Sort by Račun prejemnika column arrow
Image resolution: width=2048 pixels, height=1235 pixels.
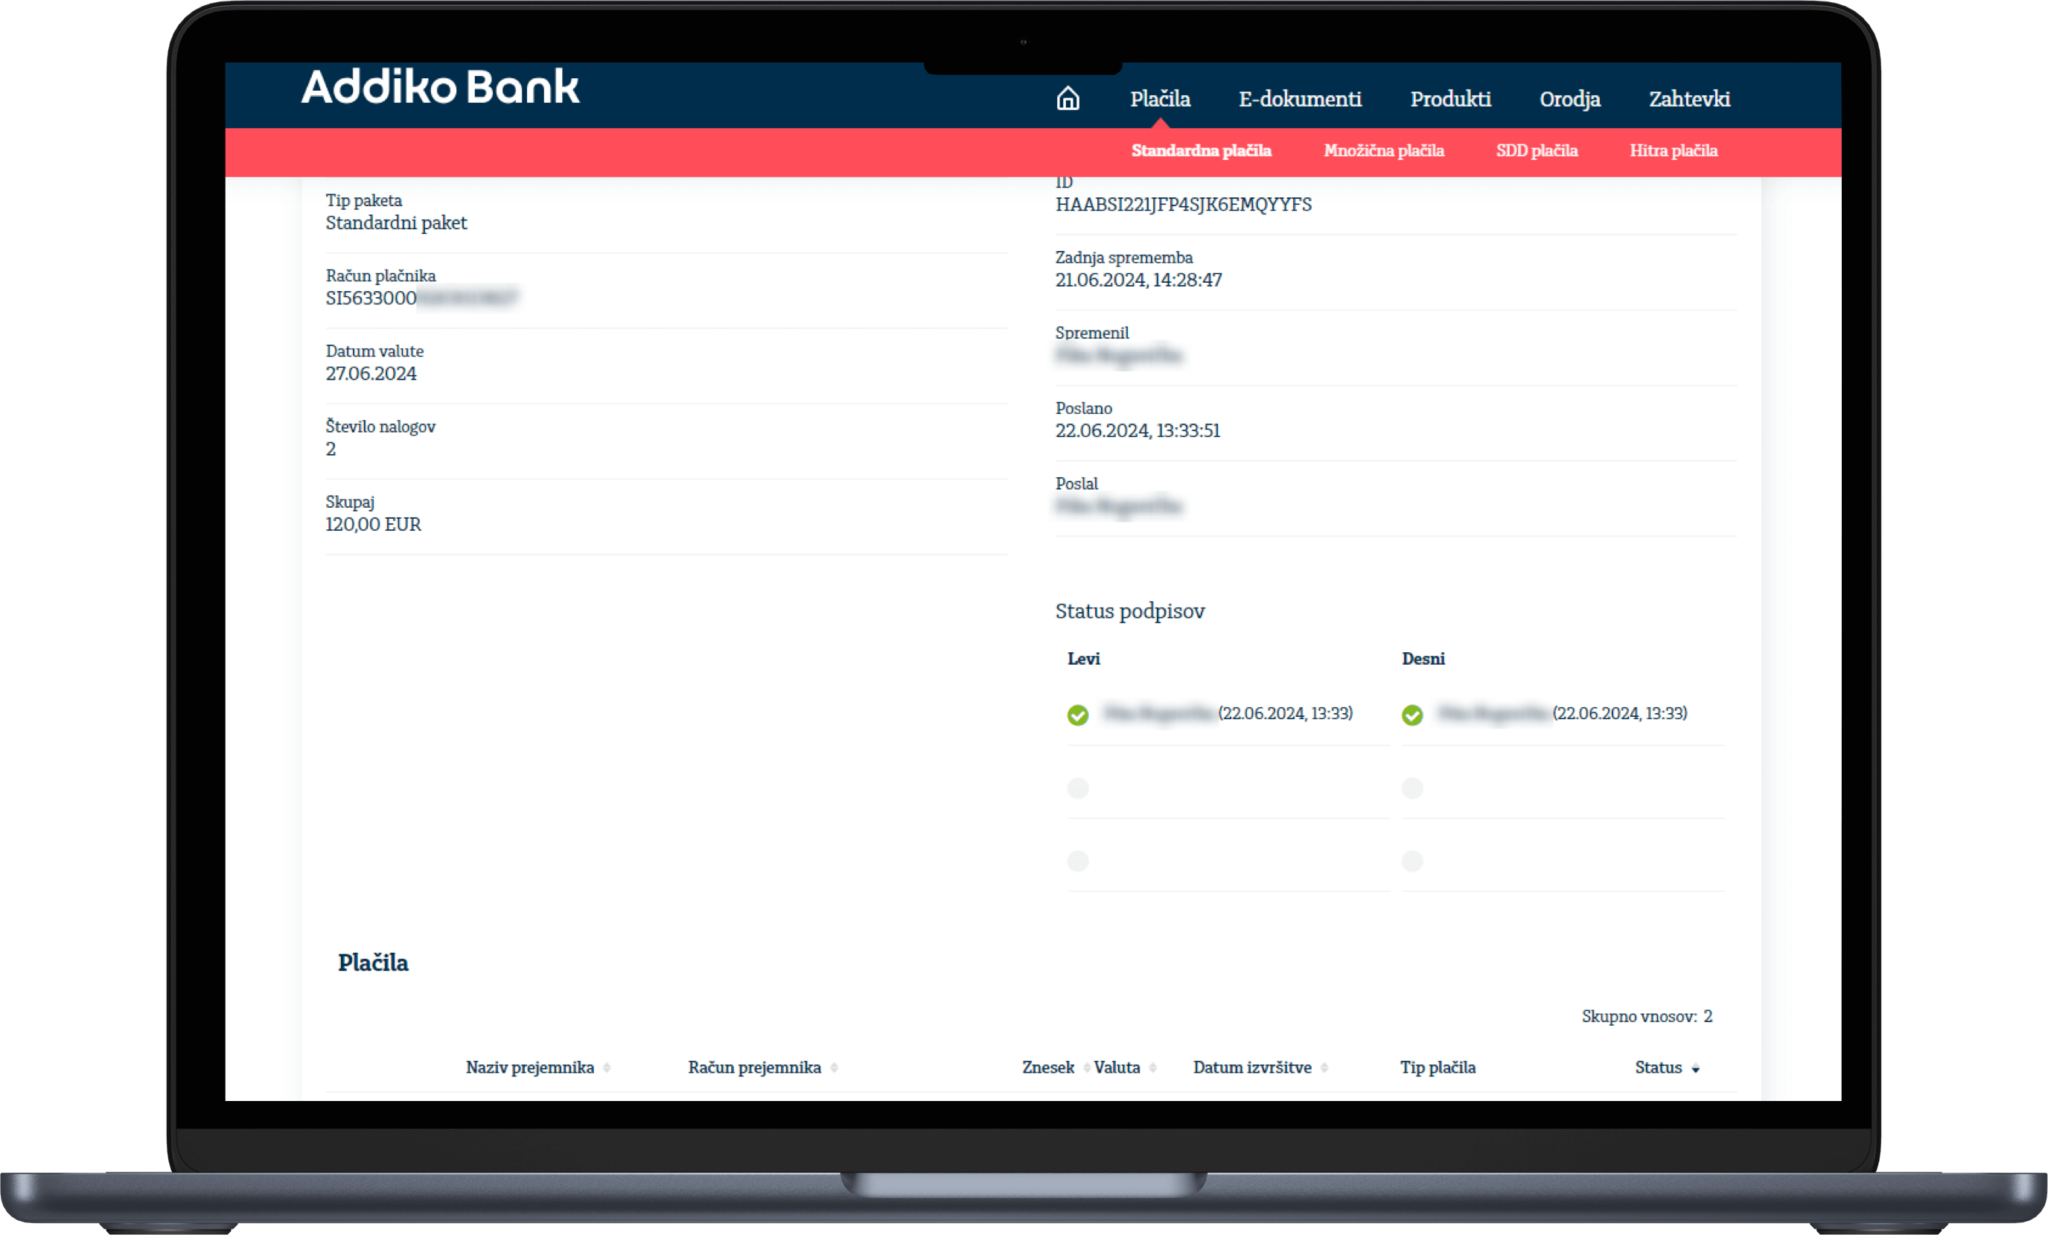[x=834, y=1068]
